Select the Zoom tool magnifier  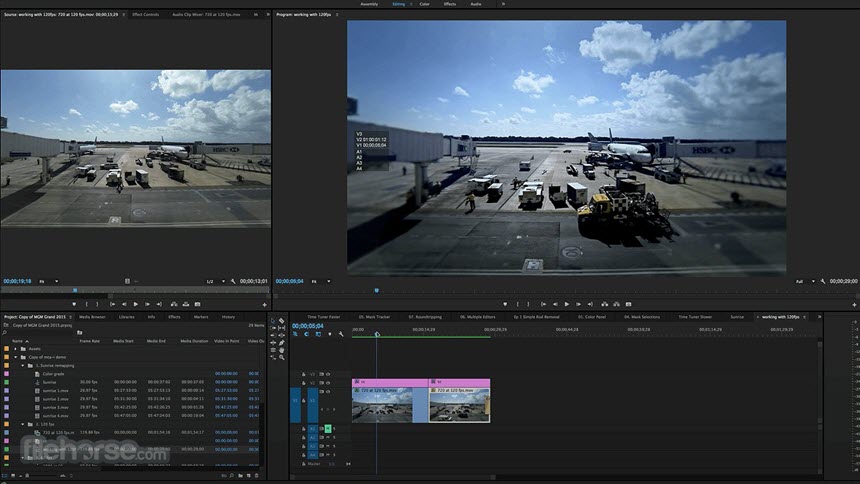coord(281,357)
